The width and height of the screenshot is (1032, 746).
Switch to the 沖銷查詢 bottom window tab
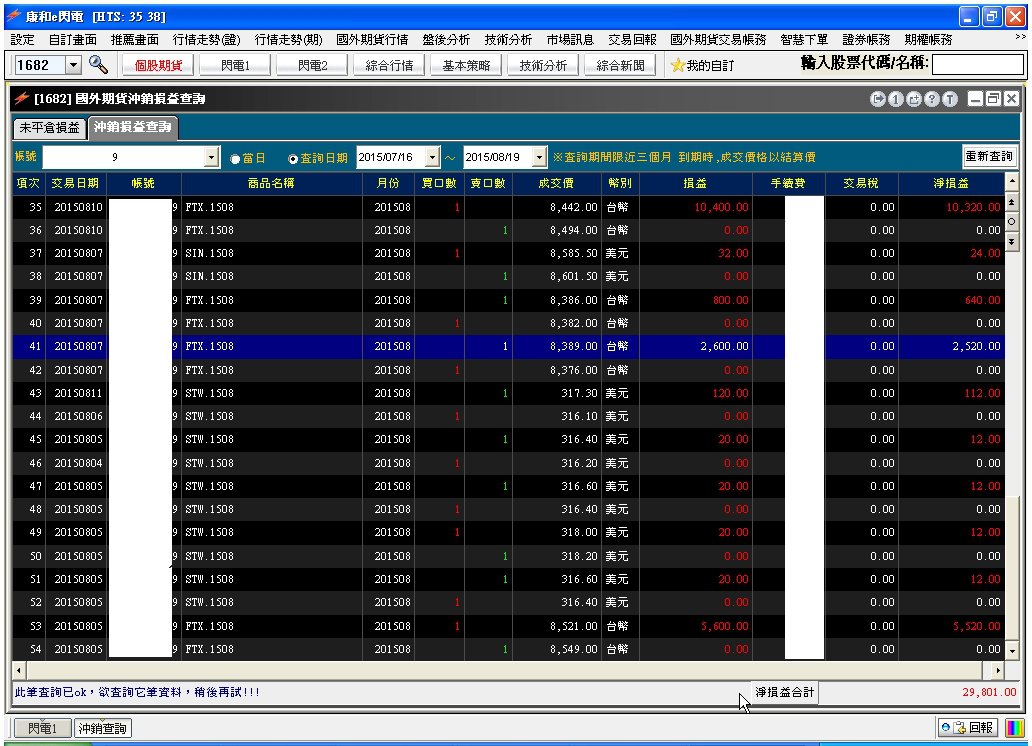(103, 728)
